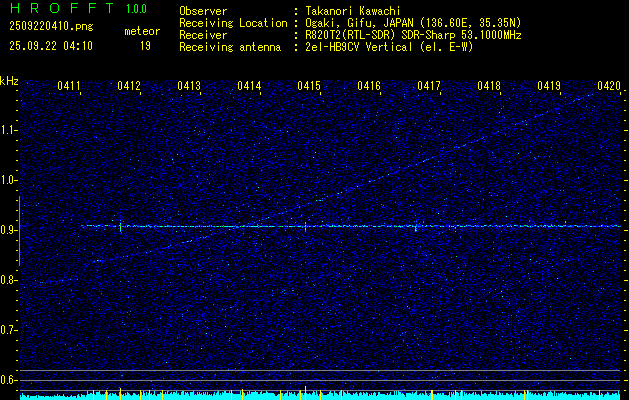Click the 0420 time marker
Viewport: 629px width, 400px height.
click(x=609, y=87)
